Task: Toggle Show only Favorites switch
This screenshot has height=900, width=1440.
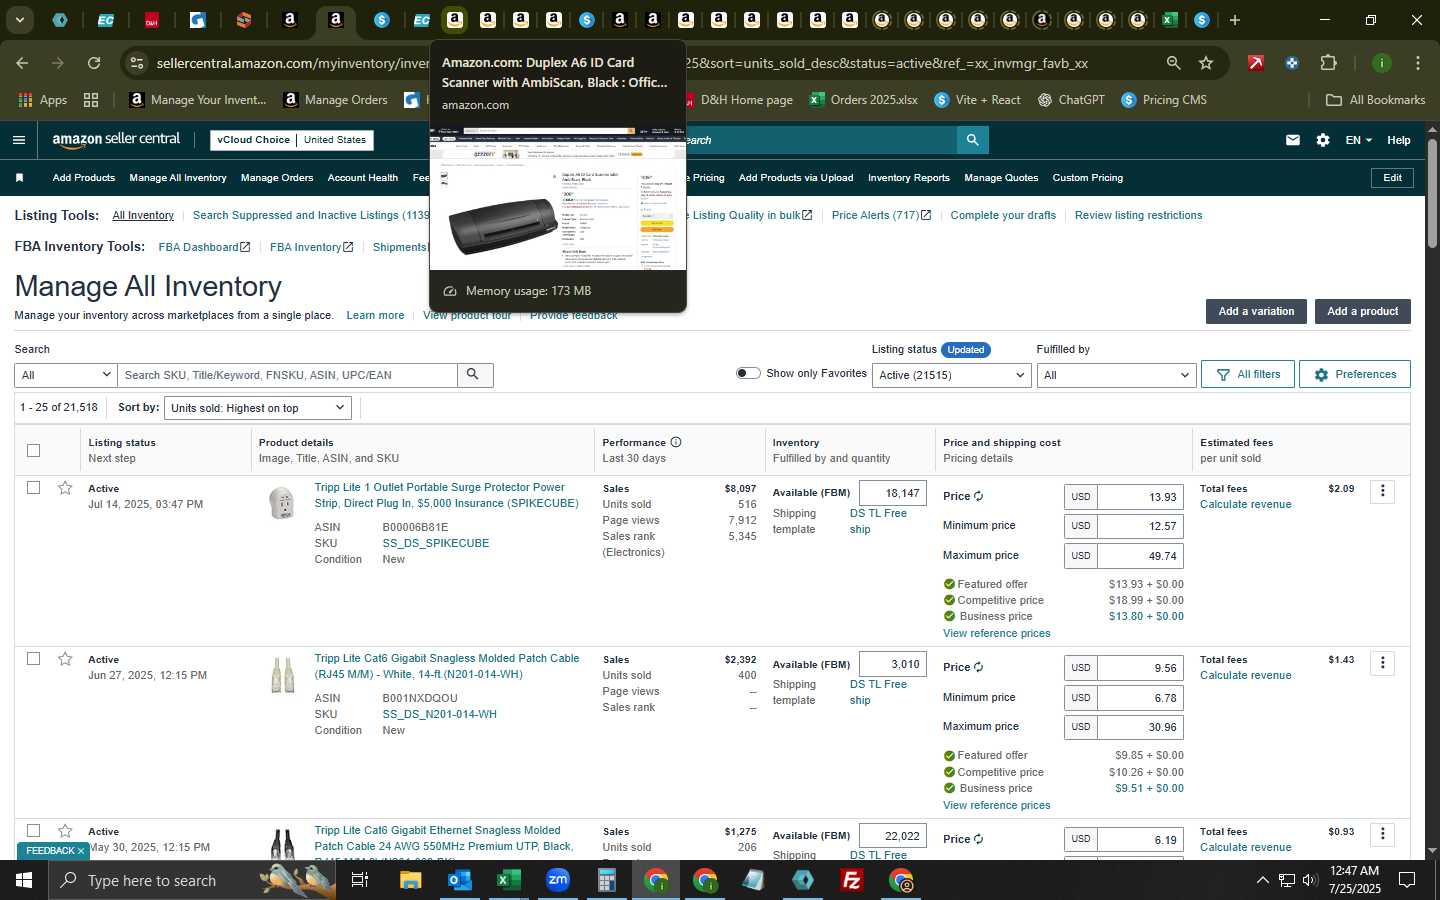Action: click(748, 373)
